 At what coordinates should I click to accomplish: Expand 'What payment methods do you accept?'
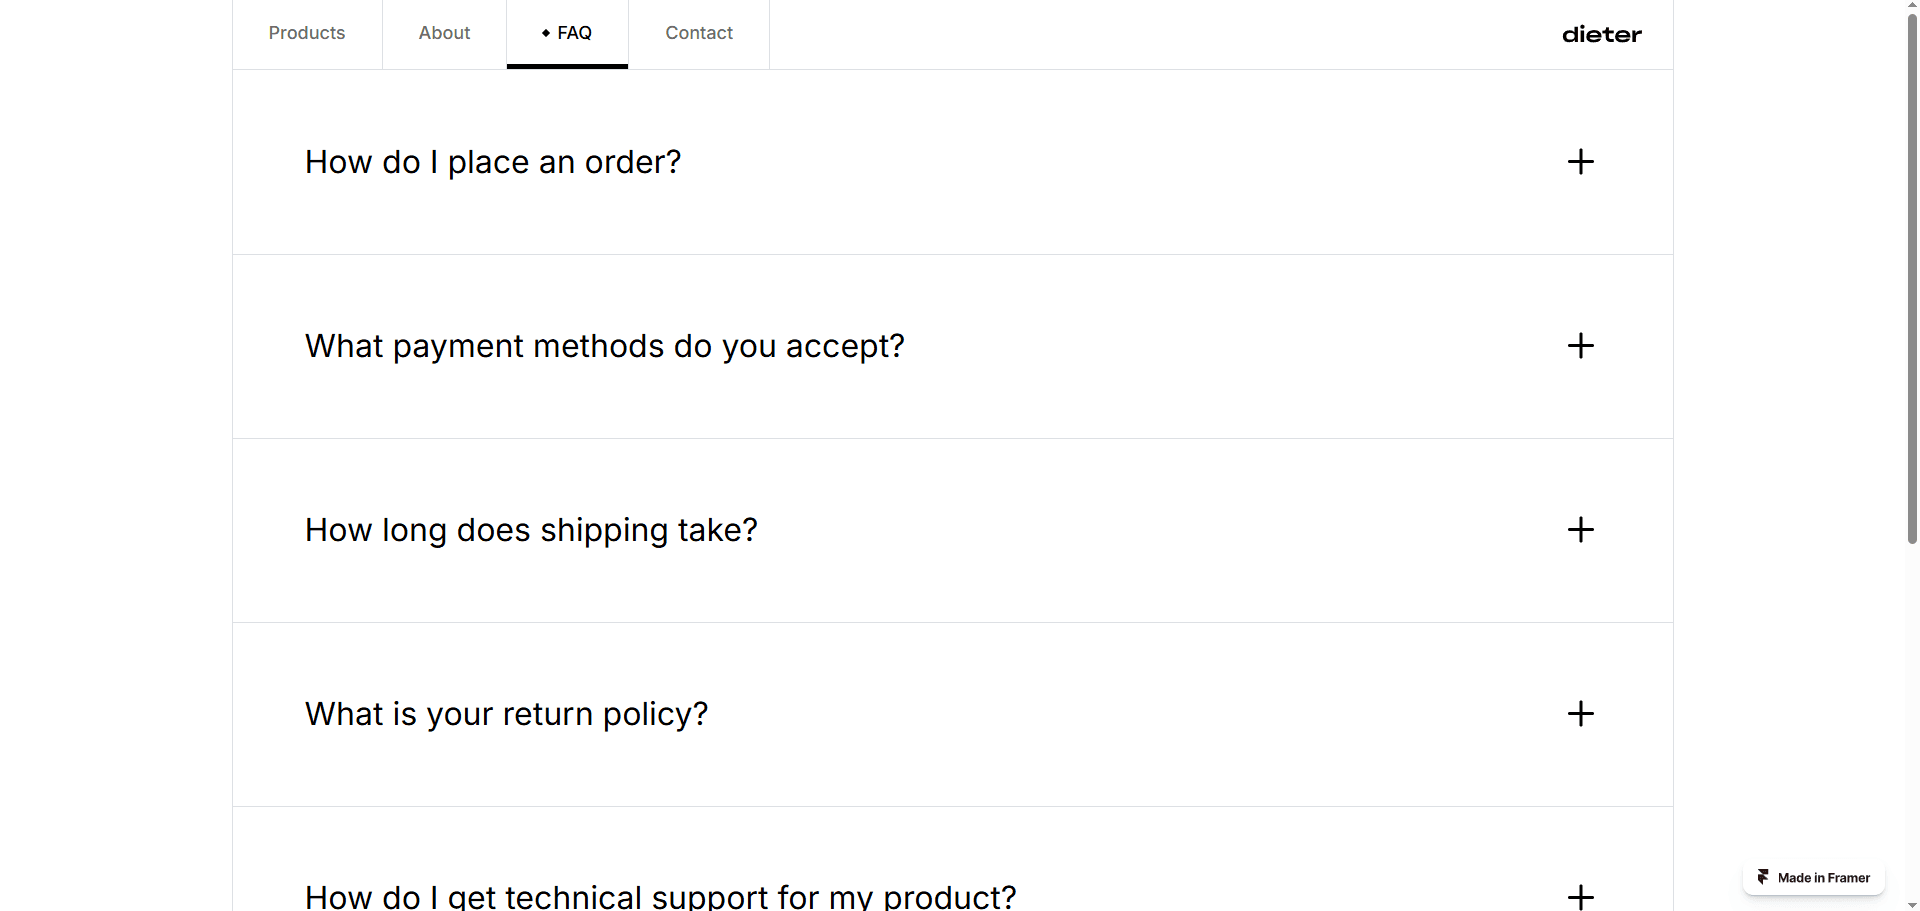(x=604, y=346)
